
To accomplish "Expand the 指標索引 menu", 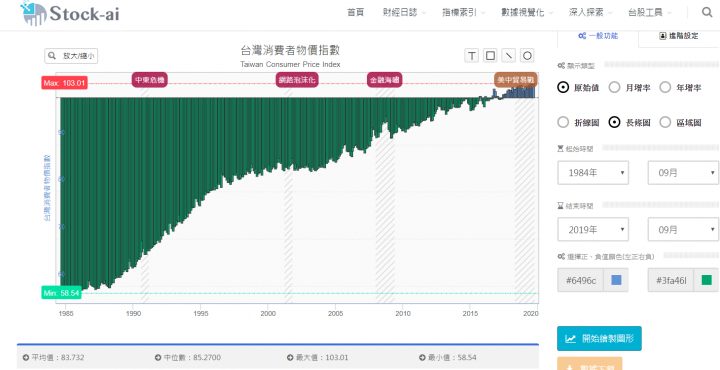I will (464, 13).
